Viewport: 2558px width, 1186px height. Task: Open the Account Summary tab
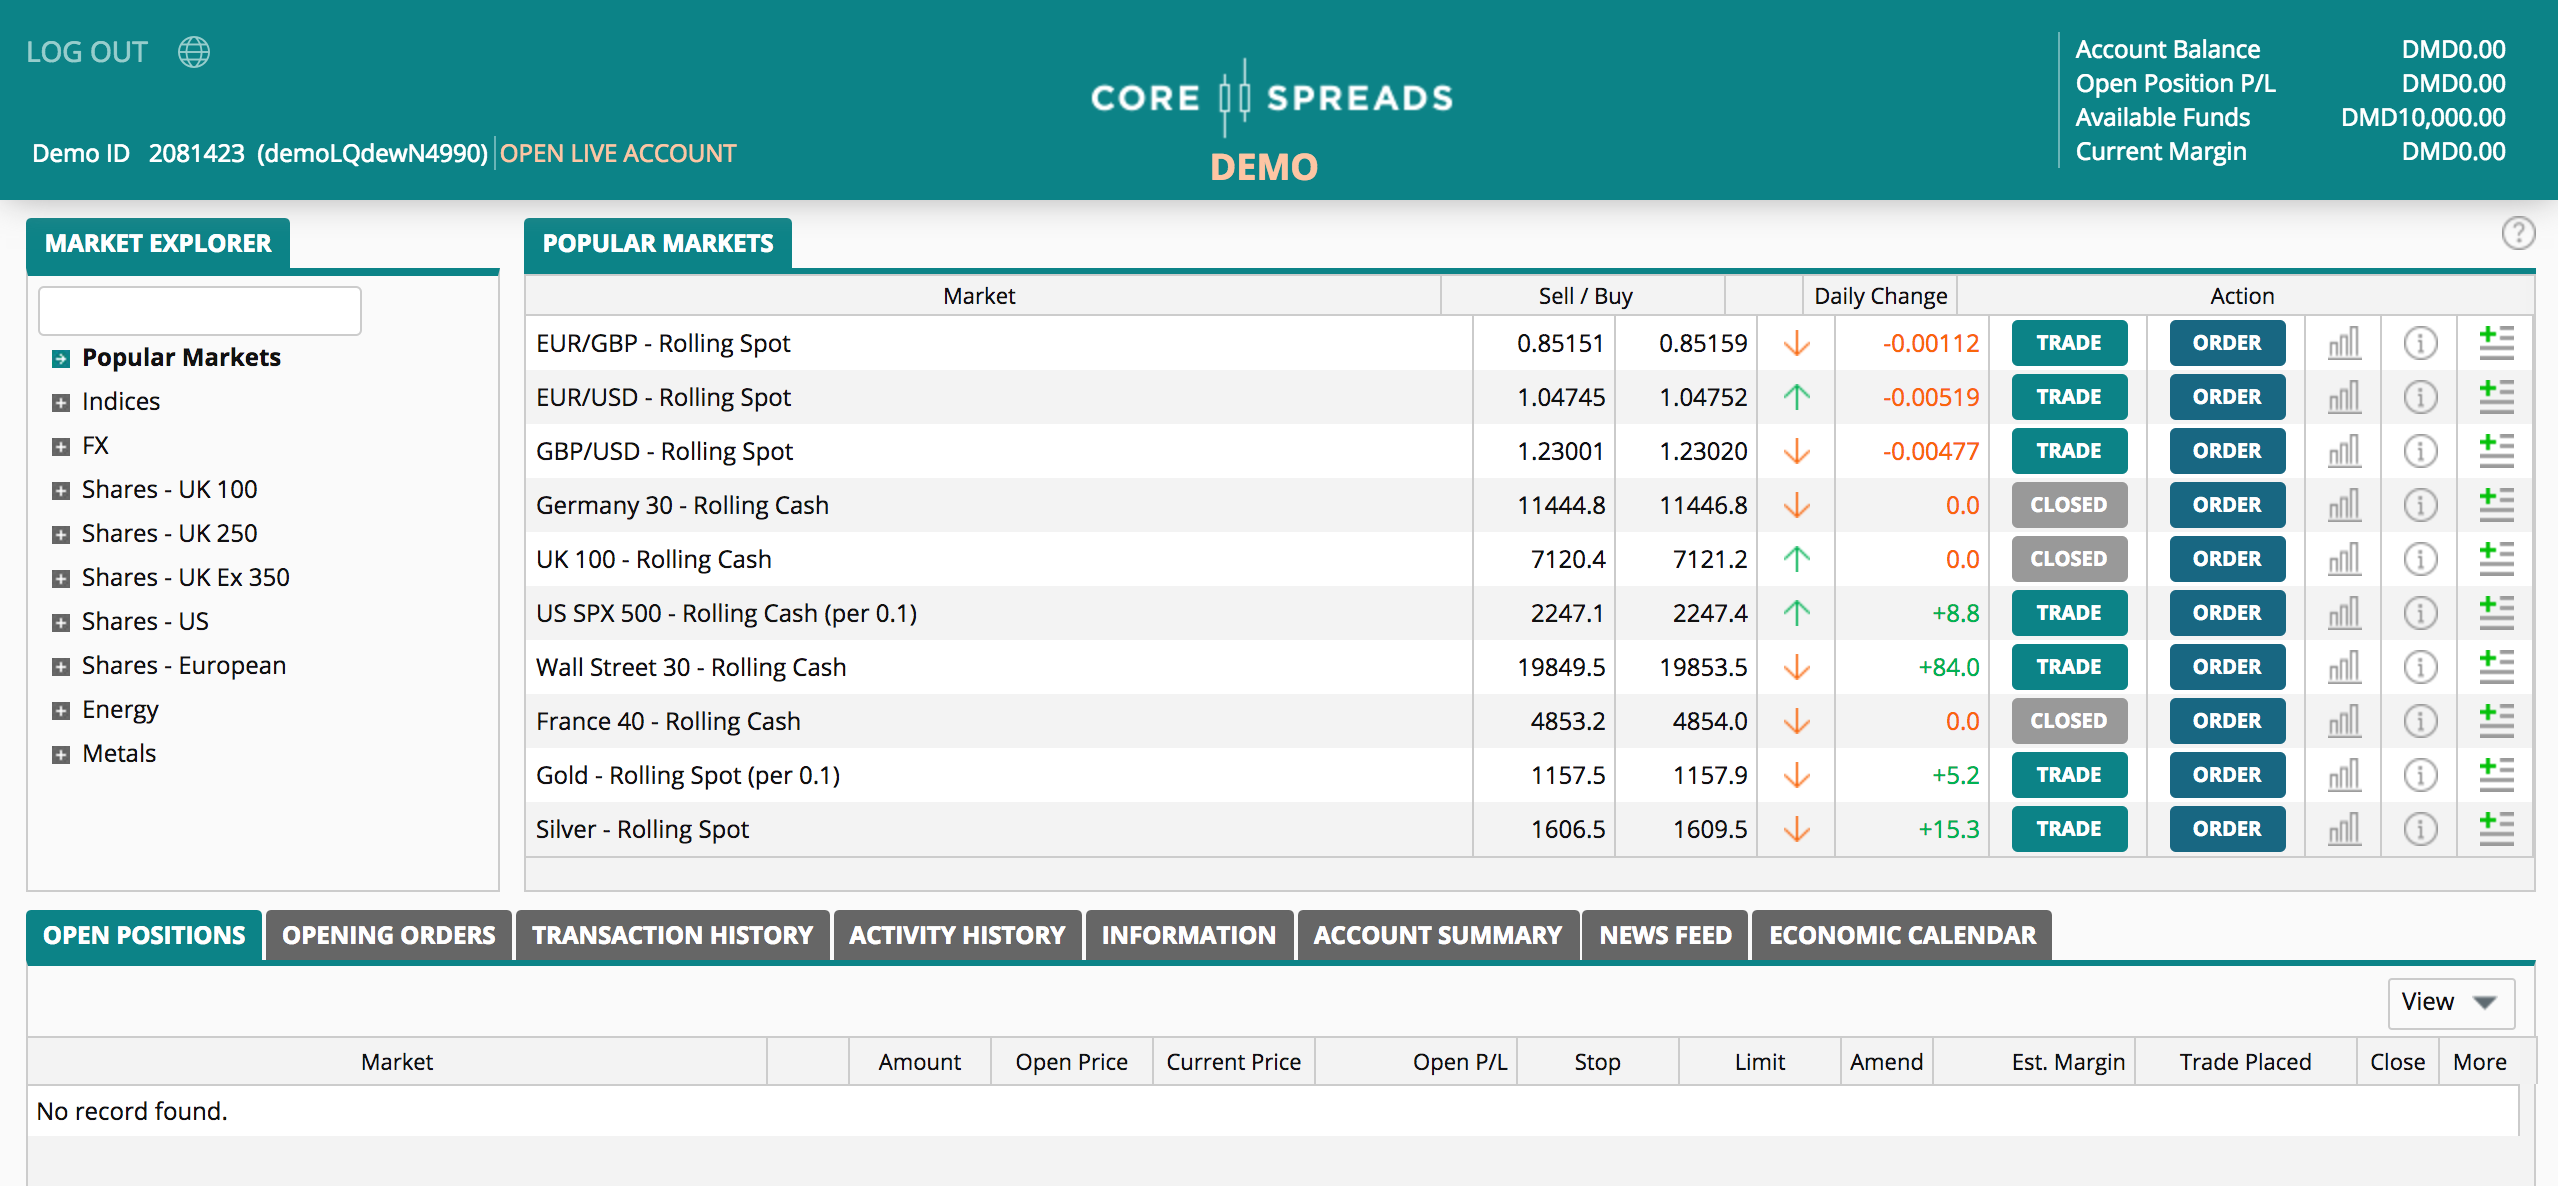point(1437,935)
